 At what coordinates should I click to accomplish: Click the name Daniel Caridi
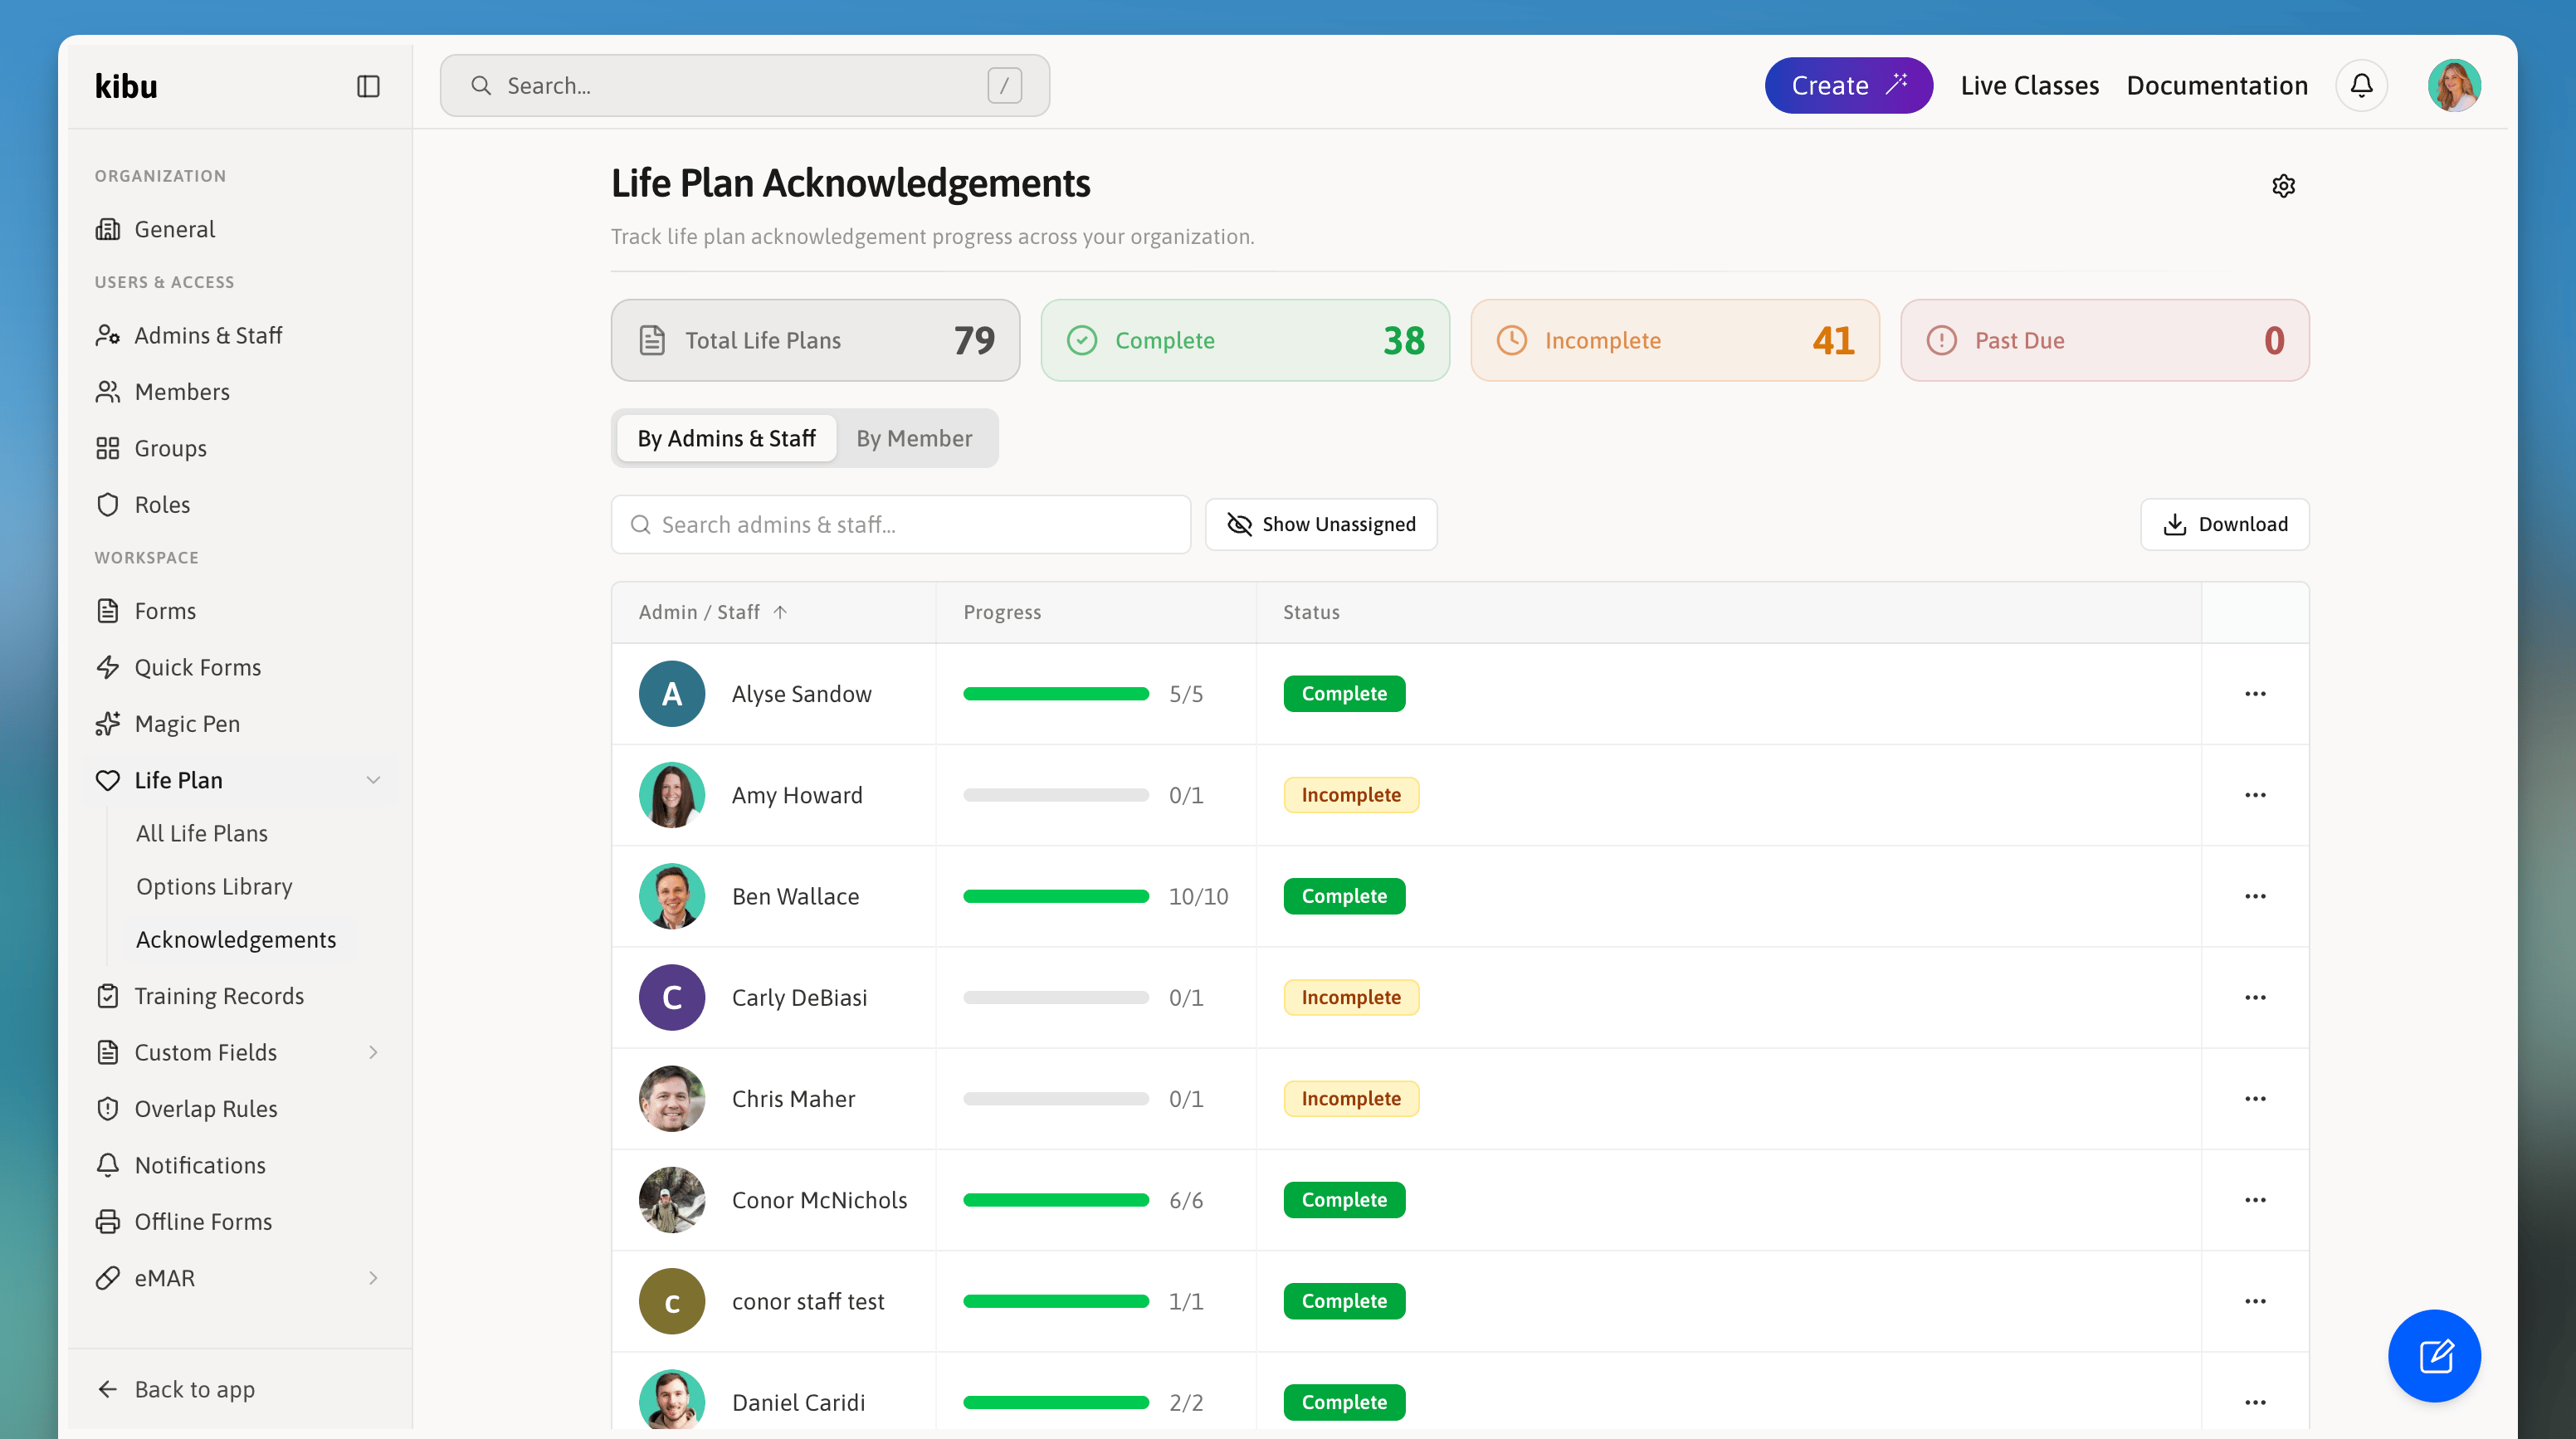pyautogui.click(x=798, y=1402)
